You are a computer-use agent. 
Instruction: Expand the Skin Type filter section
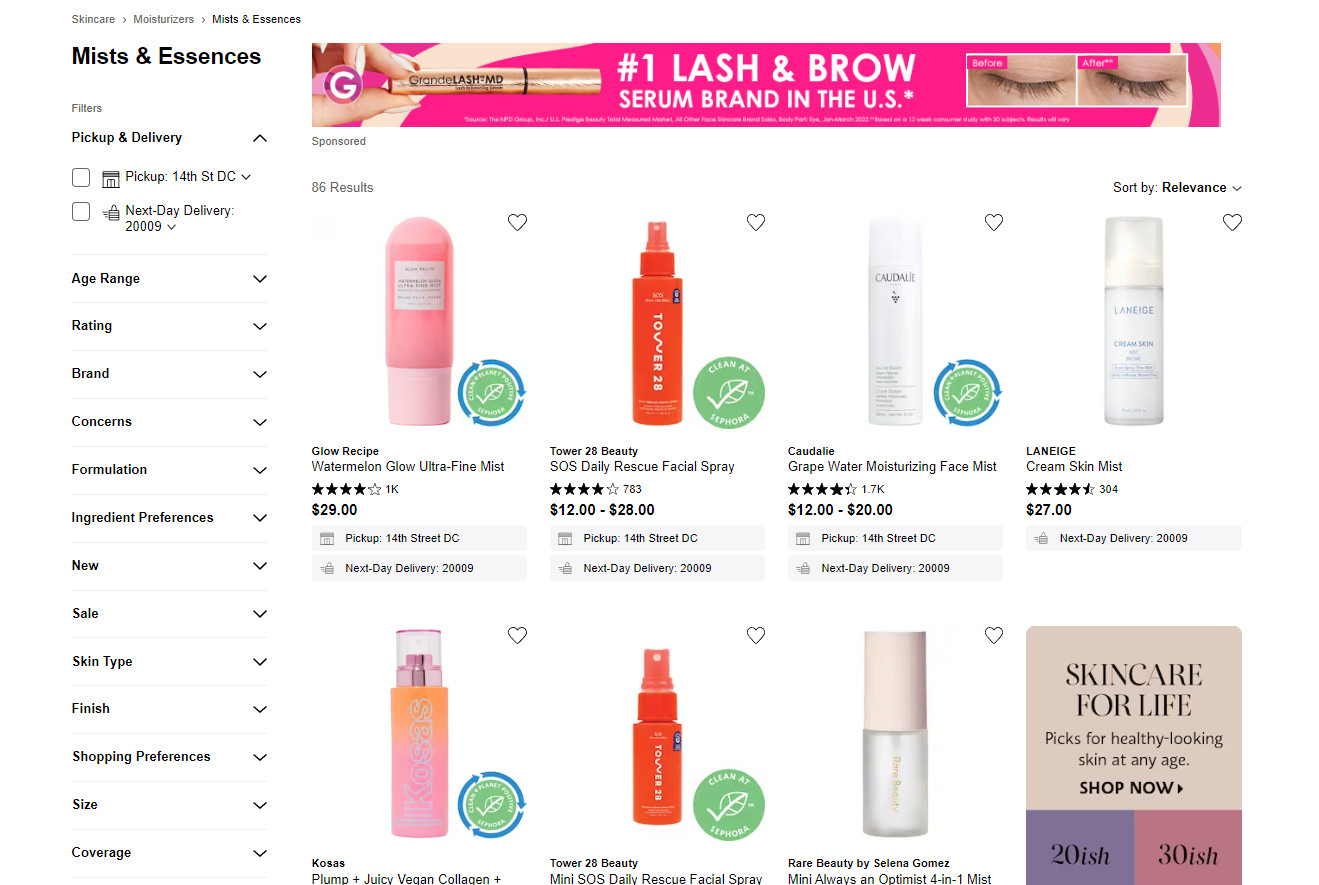169,662
